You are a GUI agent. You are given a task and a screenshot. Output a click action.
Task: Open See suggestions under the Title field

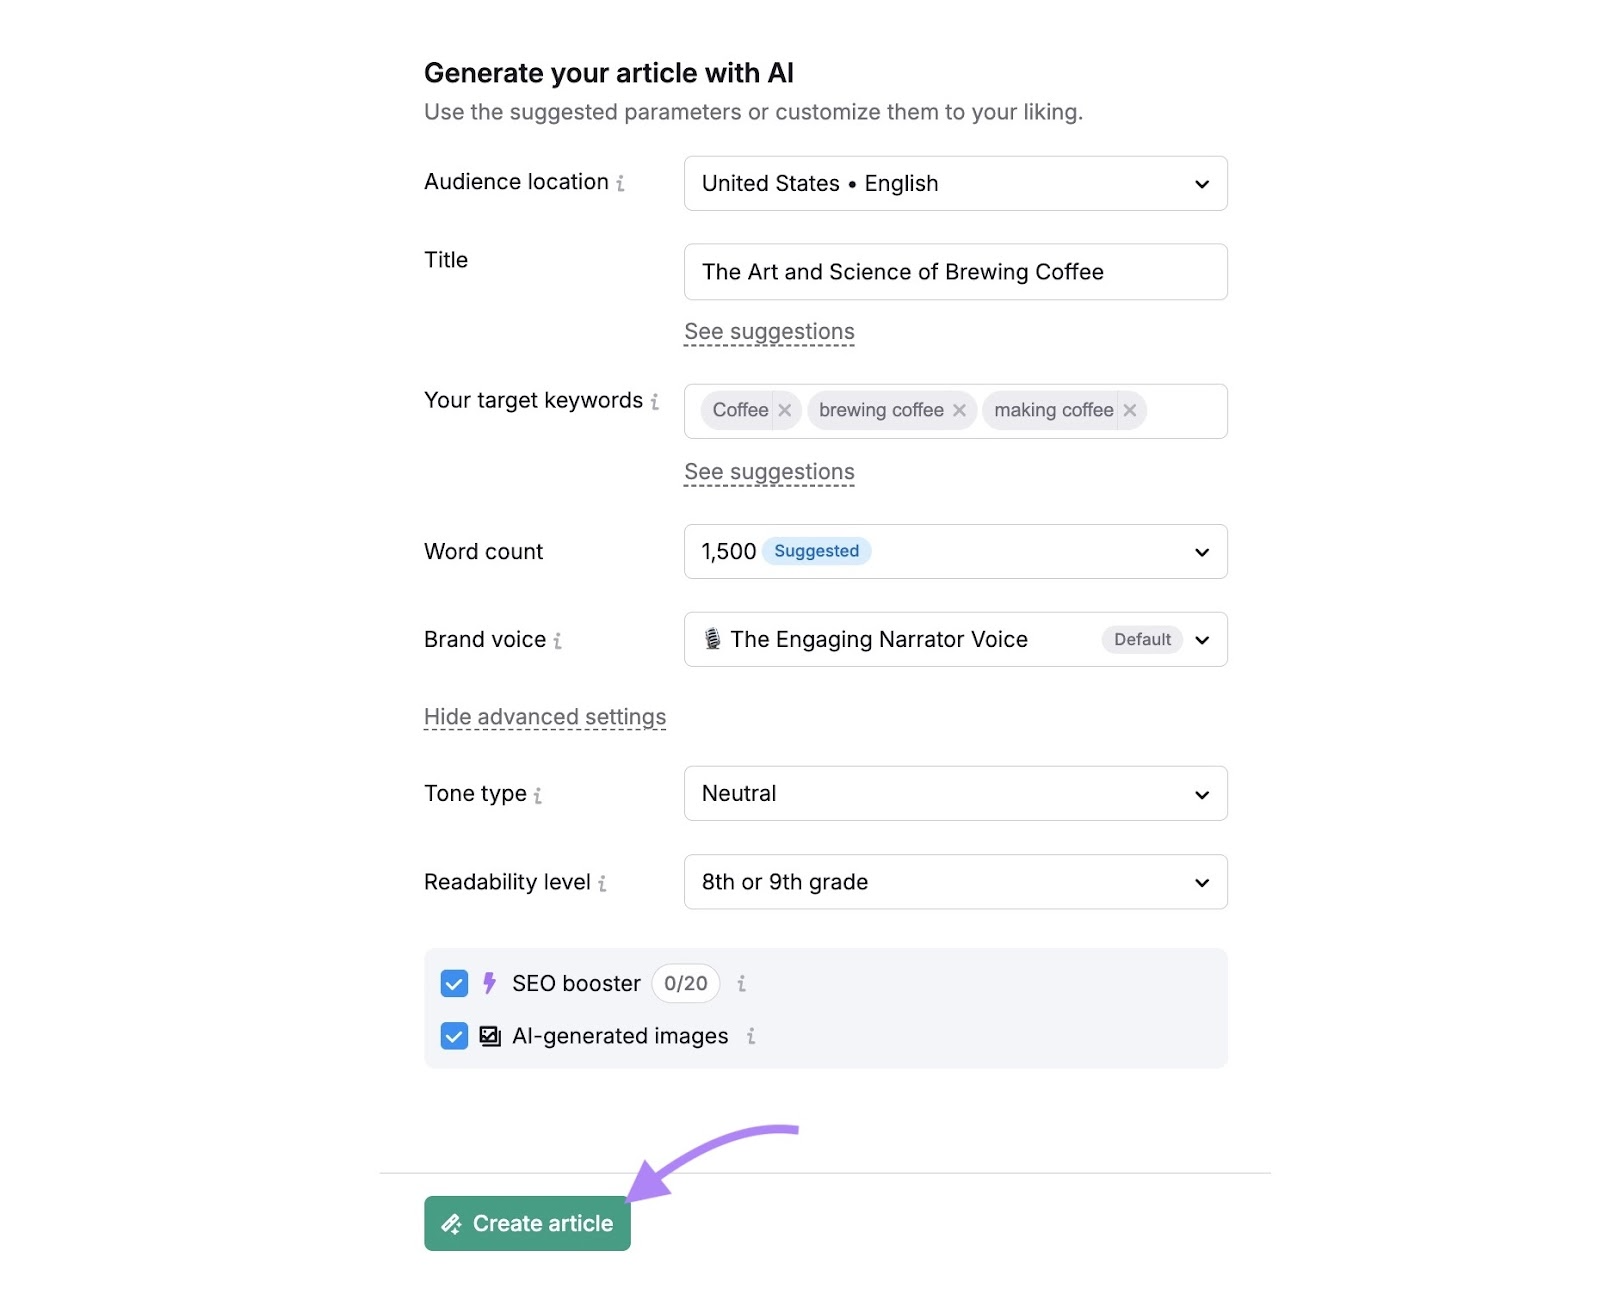(769, 331)
